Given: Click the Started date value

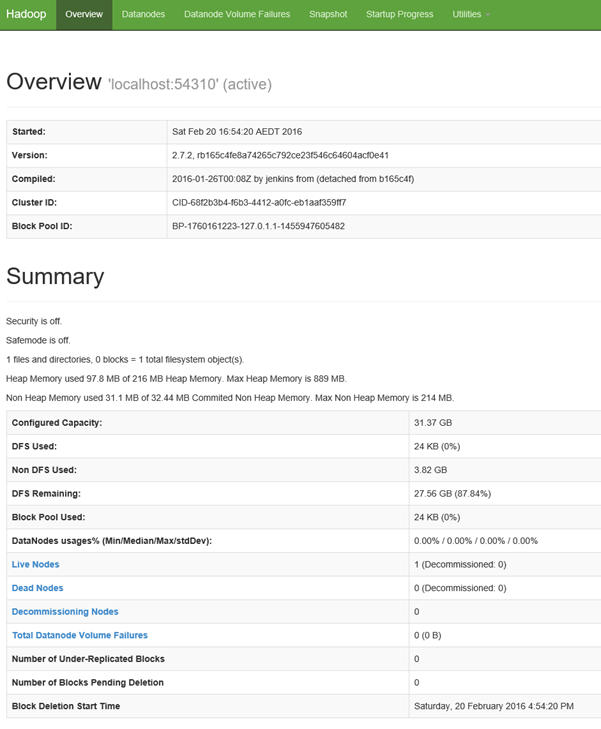Looking at the screenshot, I should coord(237,131).
